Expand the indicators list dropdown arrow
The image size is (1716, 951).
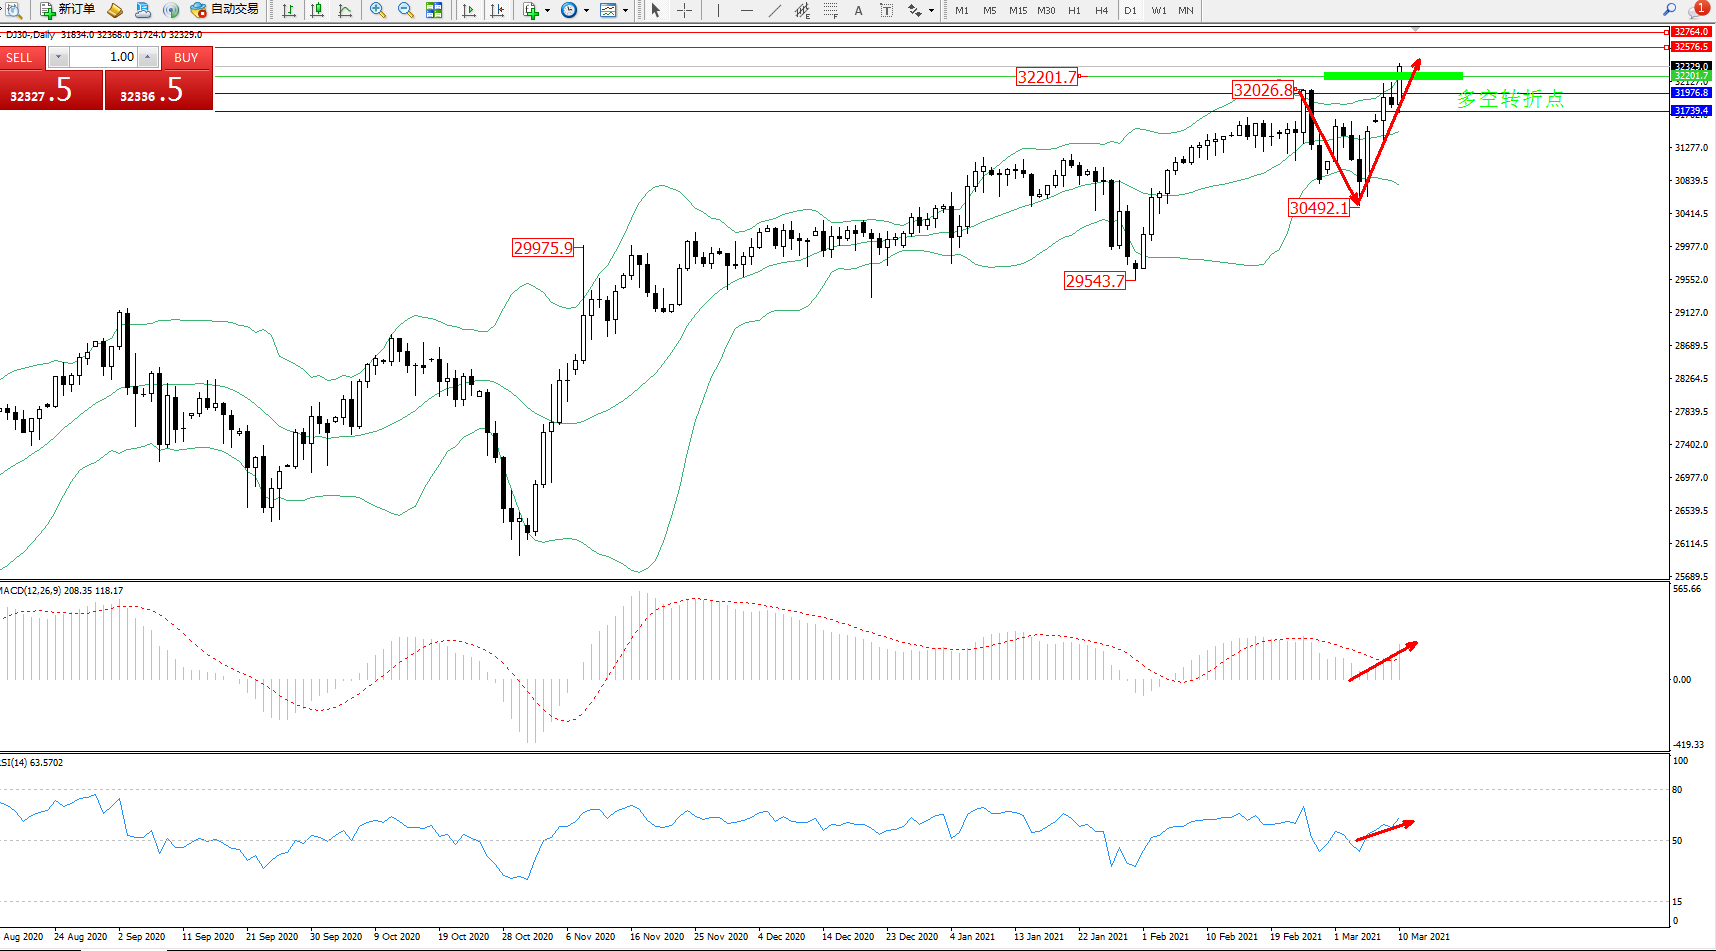pos(547,11)
